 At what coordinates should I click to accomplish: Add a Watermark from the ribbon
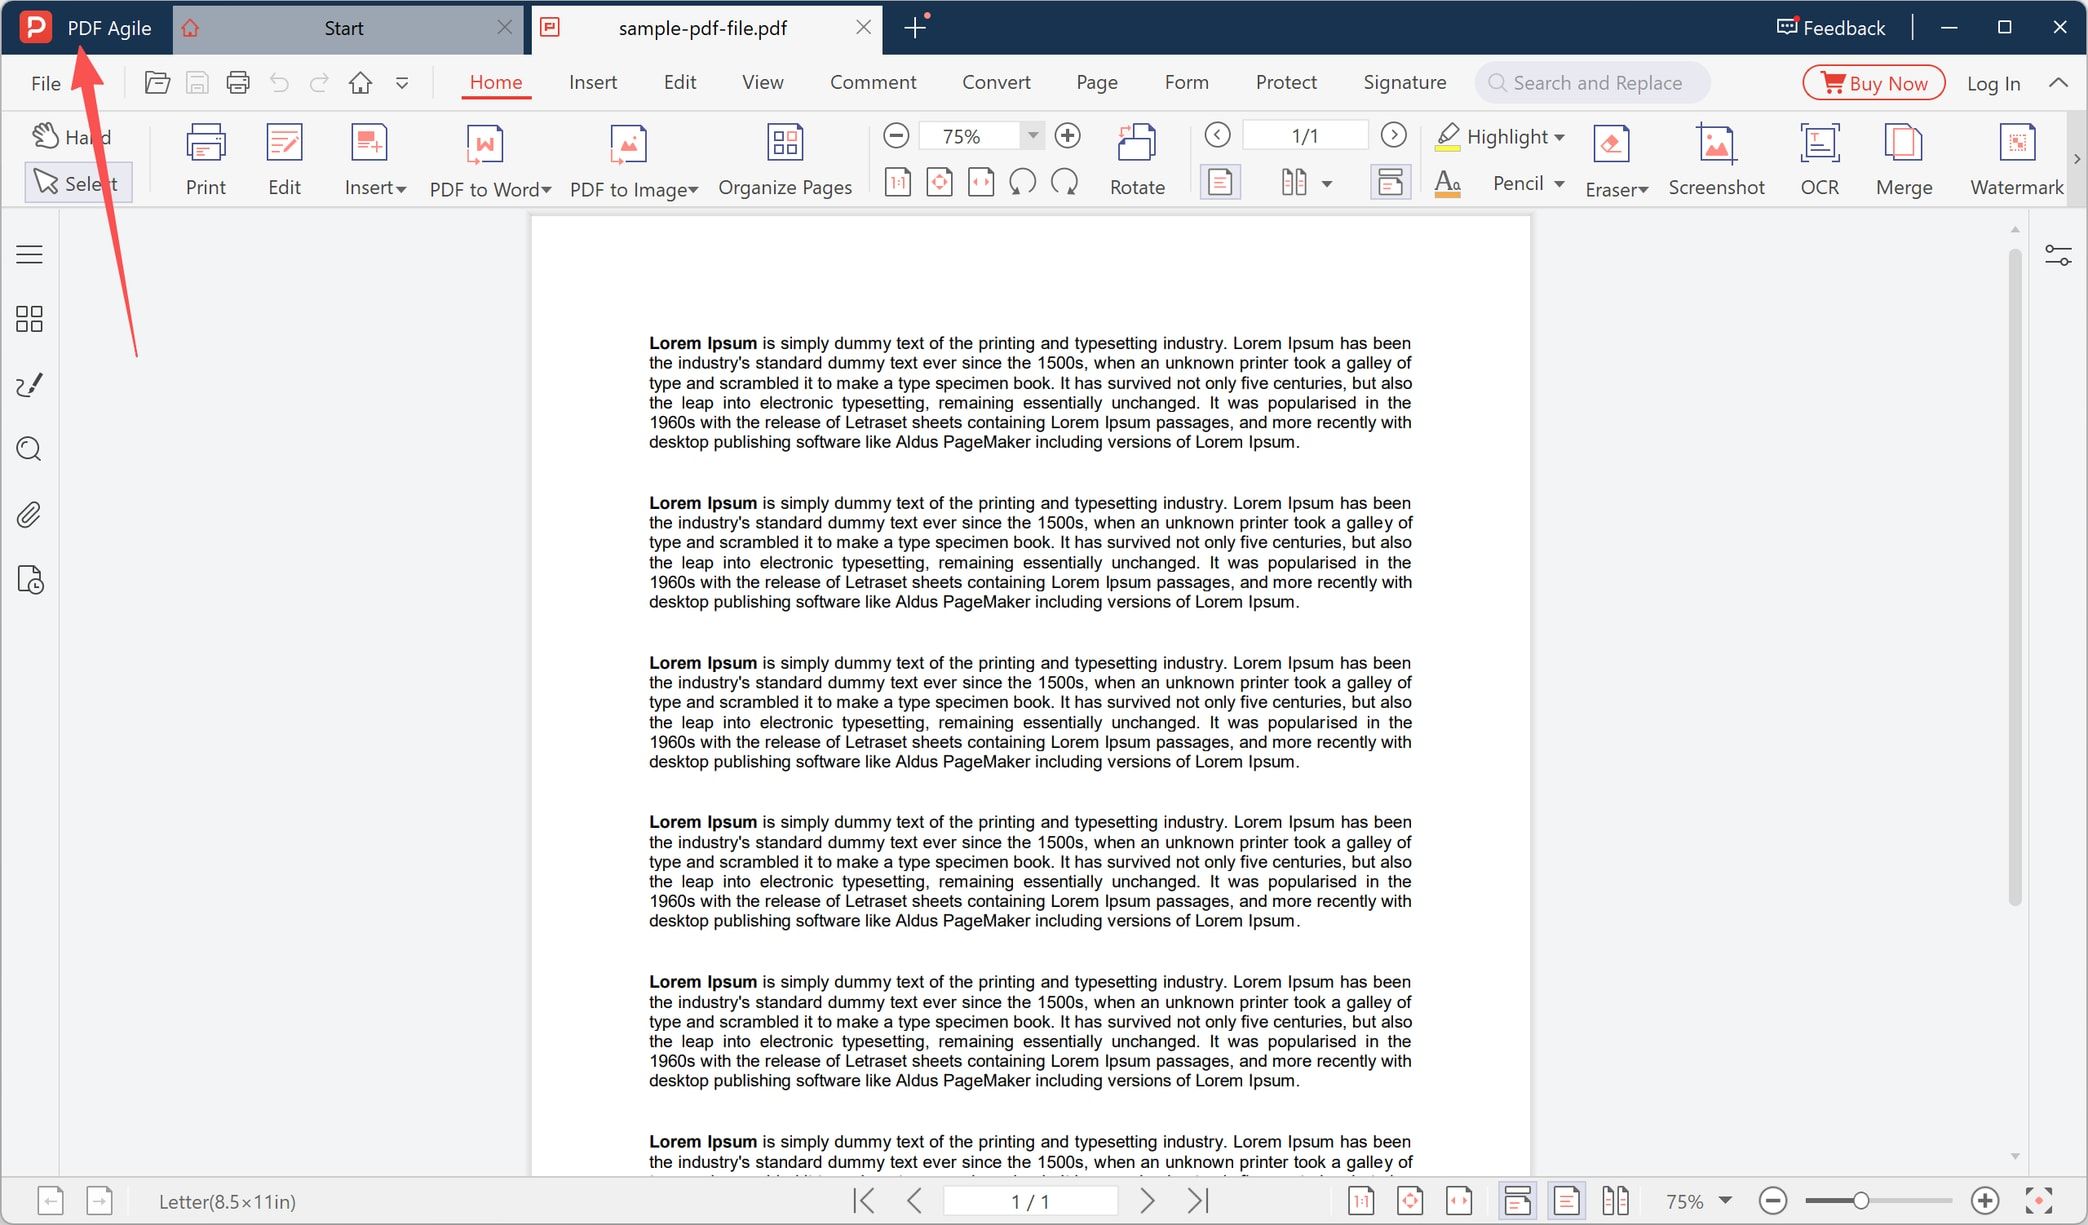2016,160
